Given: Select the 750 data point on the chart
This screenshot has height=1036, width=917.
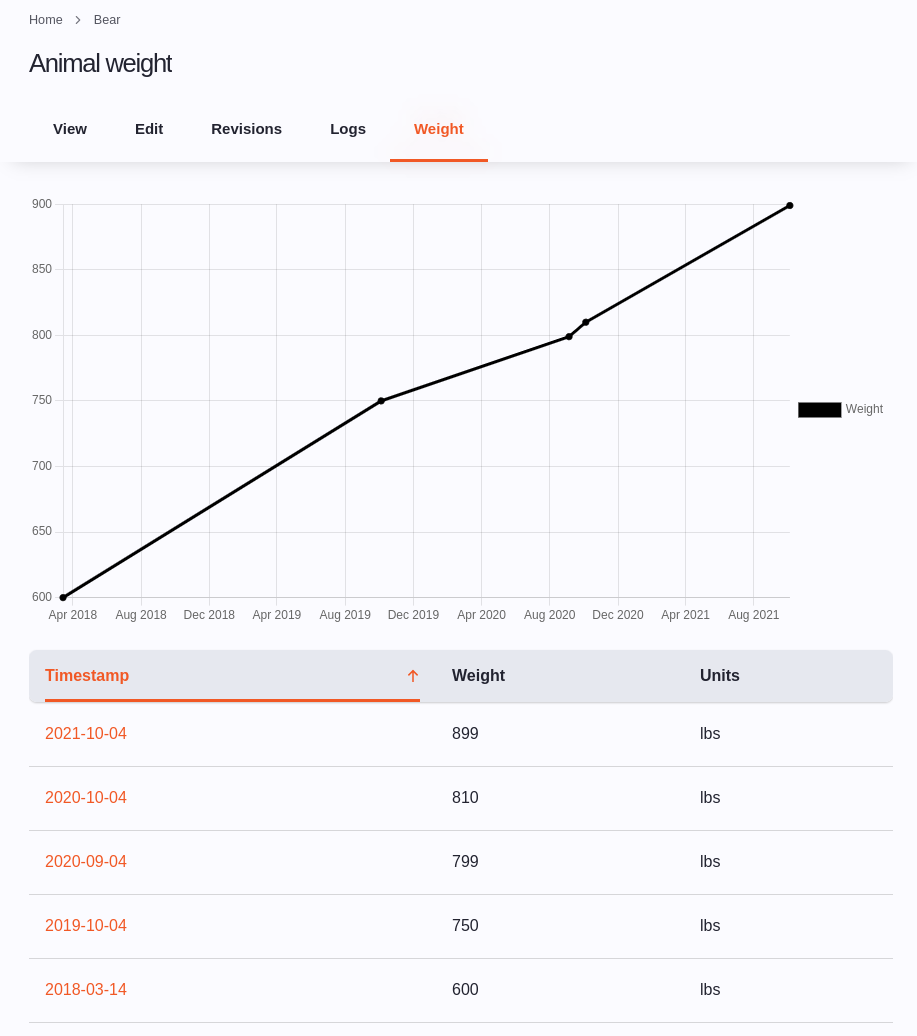Looking at the screenshot, I should click(x=381, y=400).
